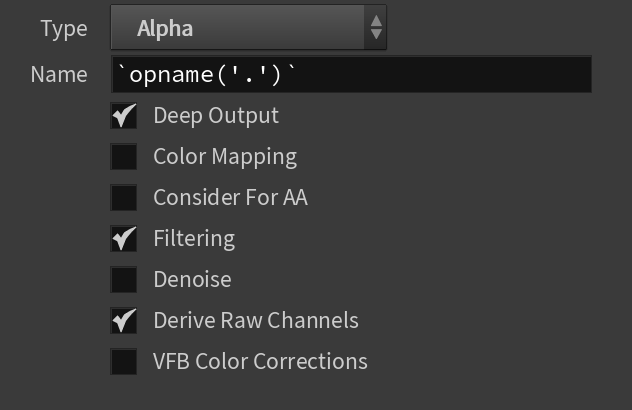Turn on the Denoise checkbox
Viewport: 632px width, 410px height.
124,279
